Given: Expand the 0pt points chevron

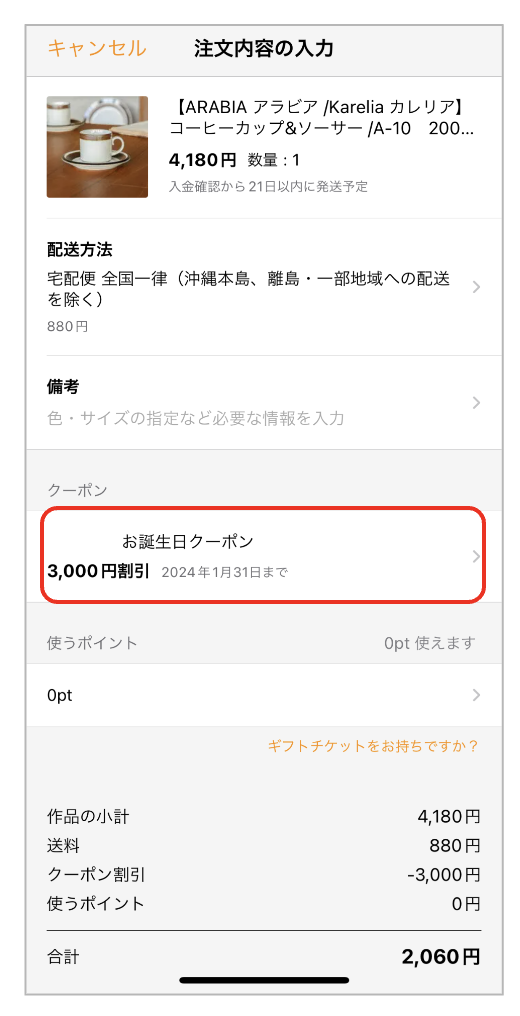Looking at the screenshot, I should 476,695.
